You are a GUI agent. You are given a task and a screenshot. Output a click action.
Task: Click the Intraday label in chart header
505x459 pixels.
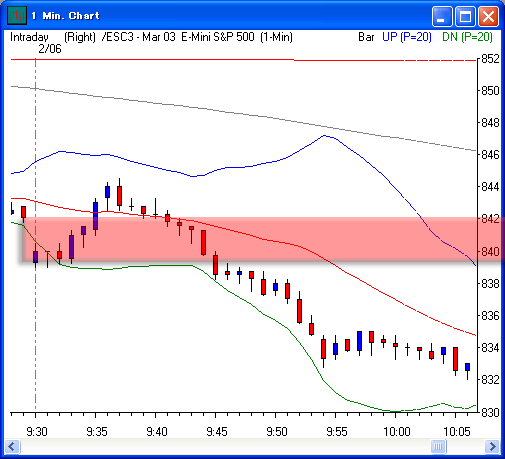pos(29,37)
